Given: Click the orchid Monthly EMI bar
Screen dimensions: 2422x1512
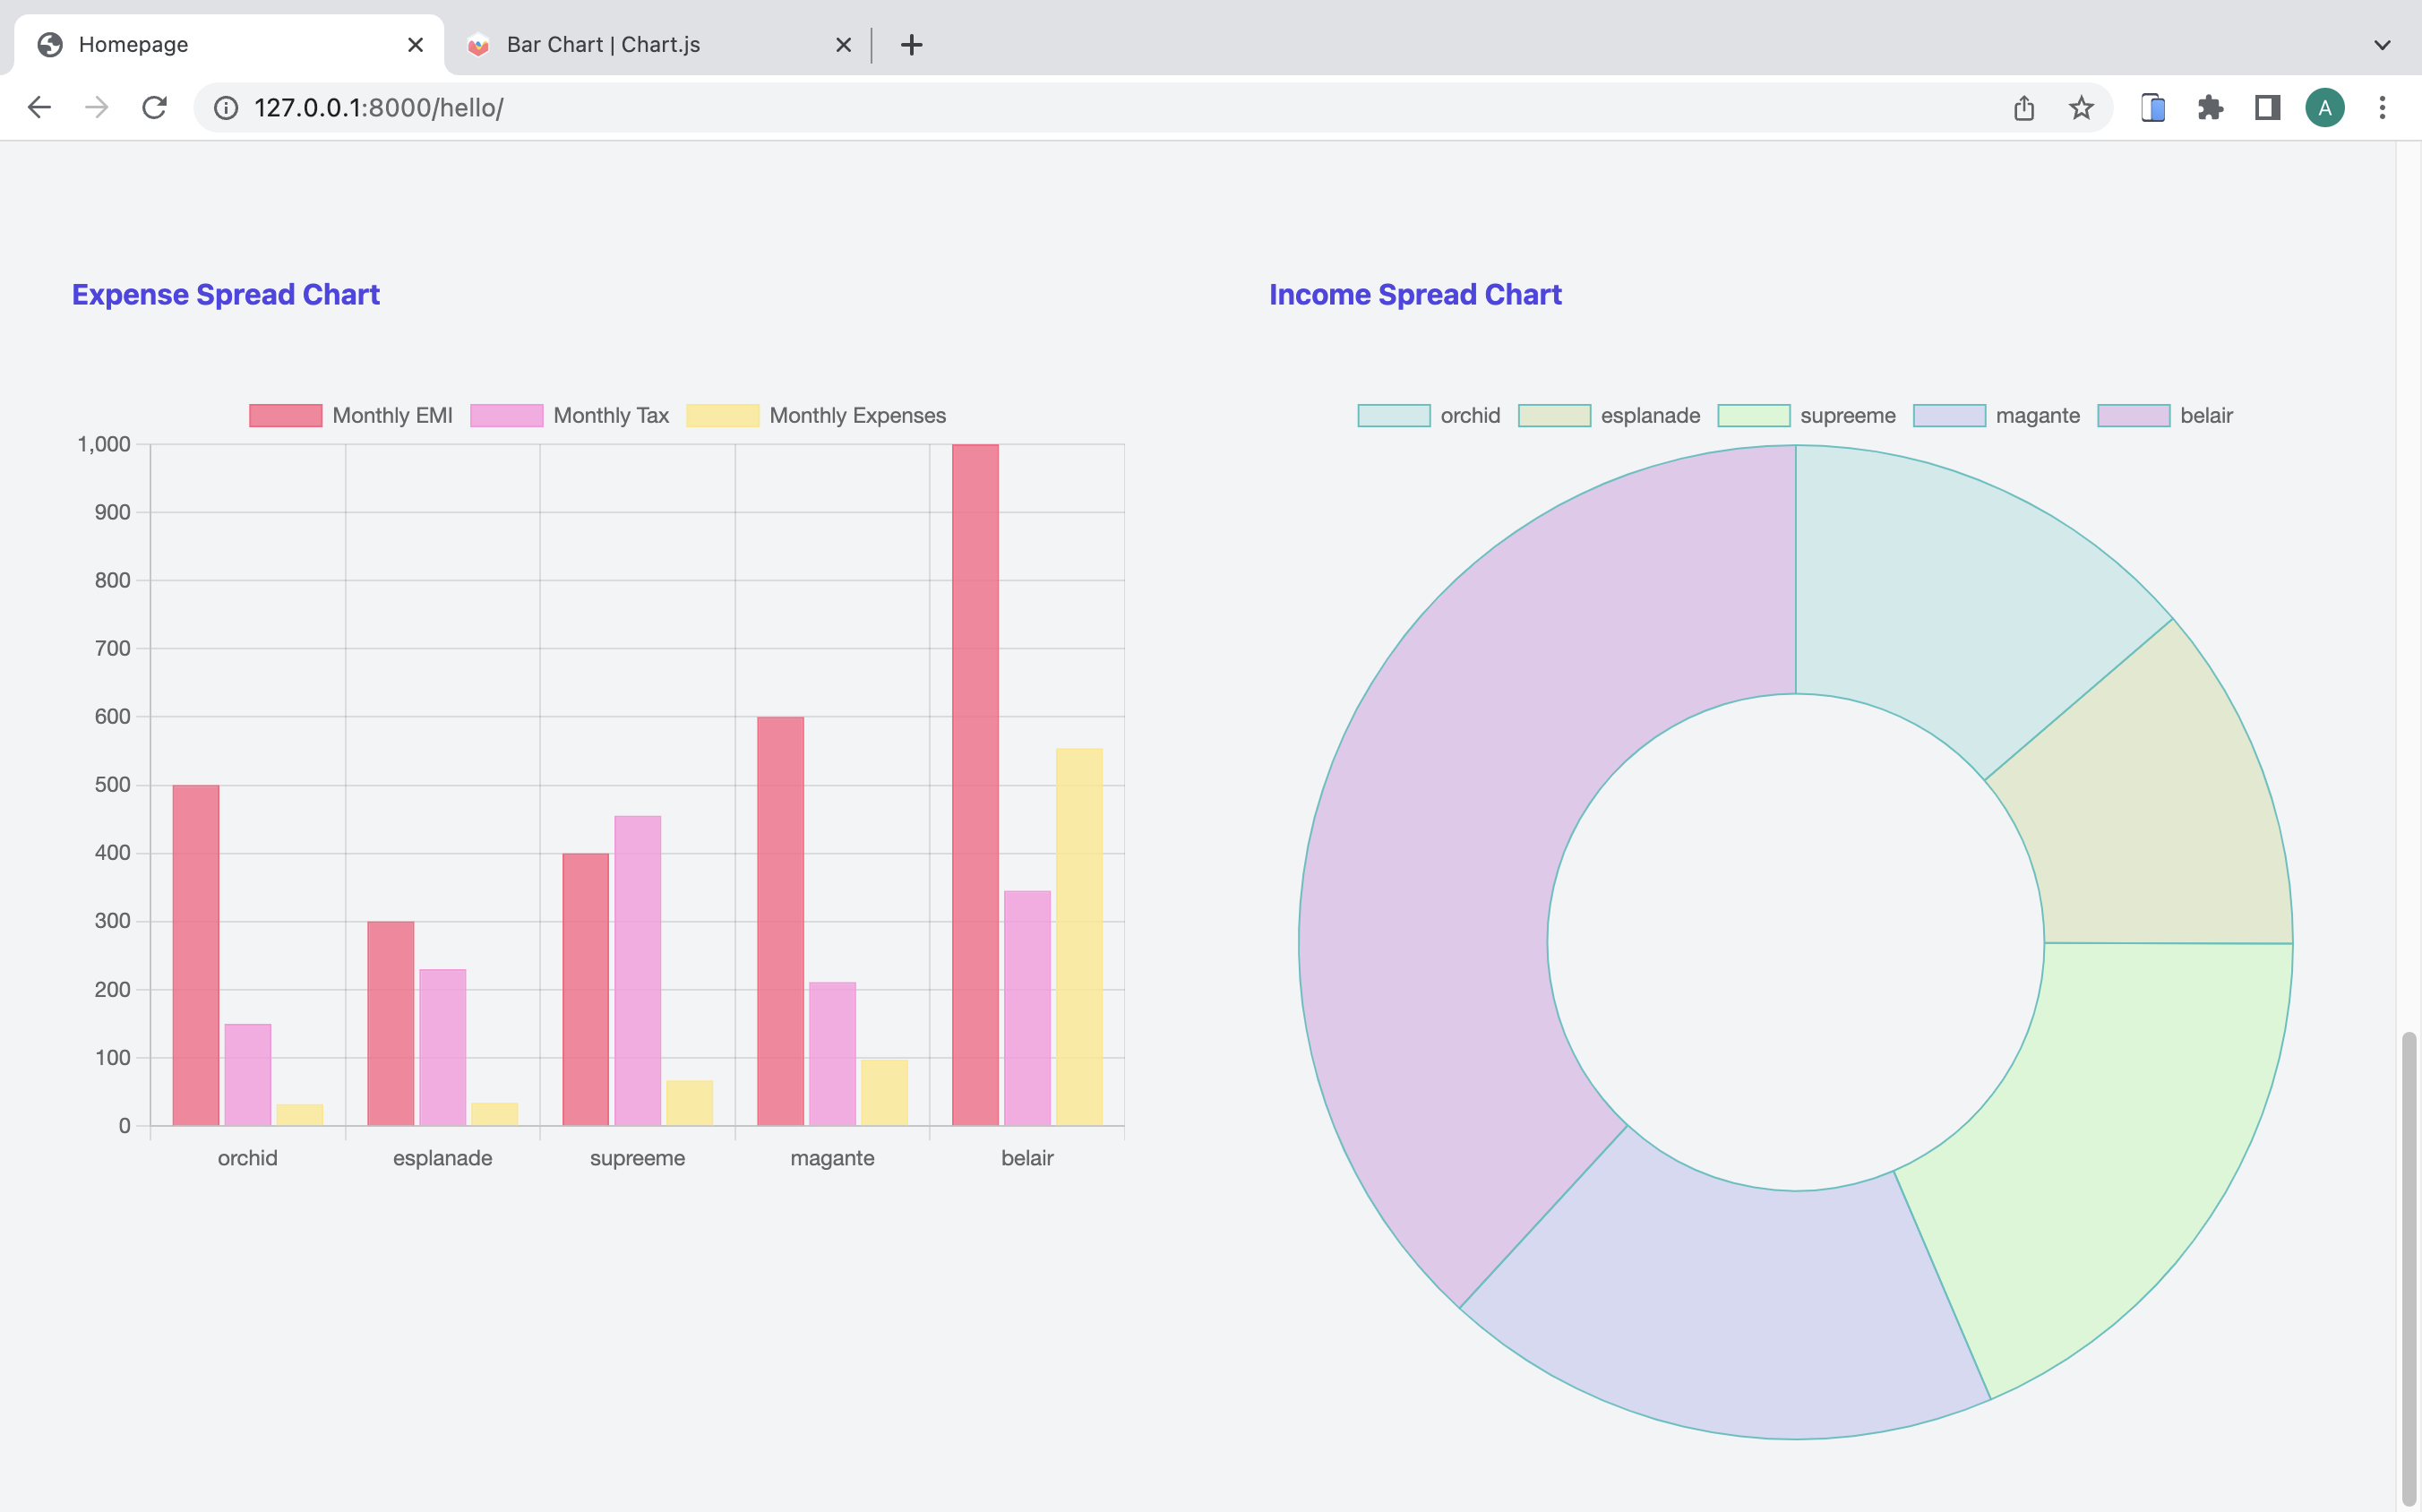Looking at the screenshot, I should pyautogui.click(x=195, y=955).
